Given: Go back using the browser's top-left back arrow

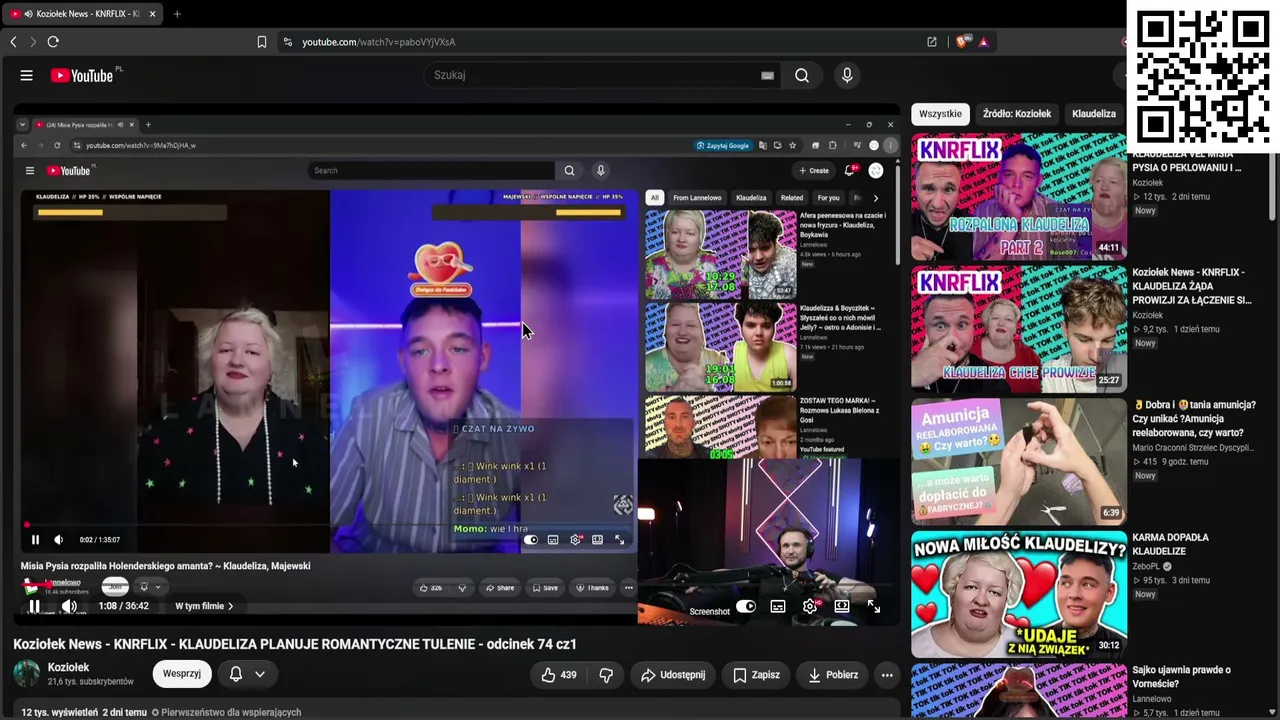Looking at the screenshot, I should (13, 42).
